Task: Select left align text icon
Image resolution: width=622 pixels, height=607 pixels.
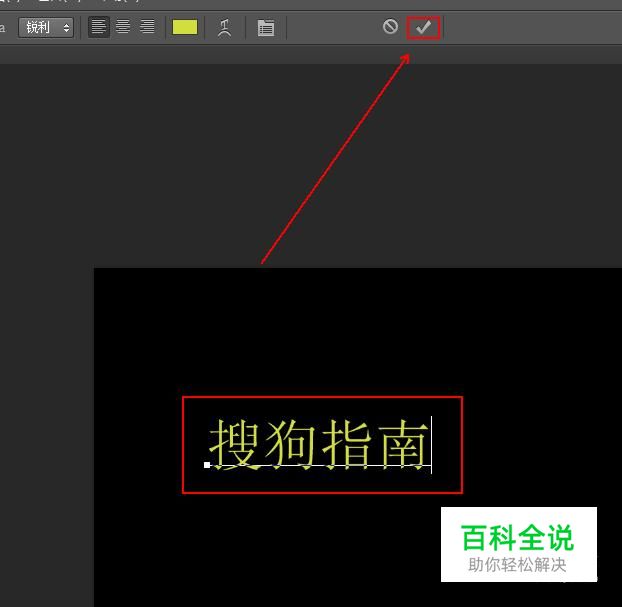Action: pyautogui.click(x=98, y=27)
